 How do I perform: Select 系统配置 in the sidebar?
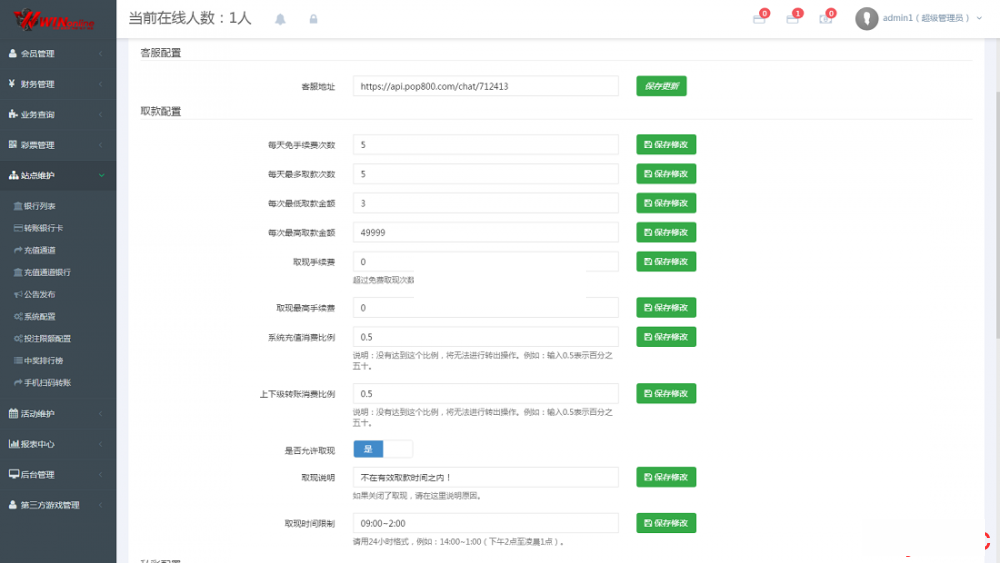point(40,316)
